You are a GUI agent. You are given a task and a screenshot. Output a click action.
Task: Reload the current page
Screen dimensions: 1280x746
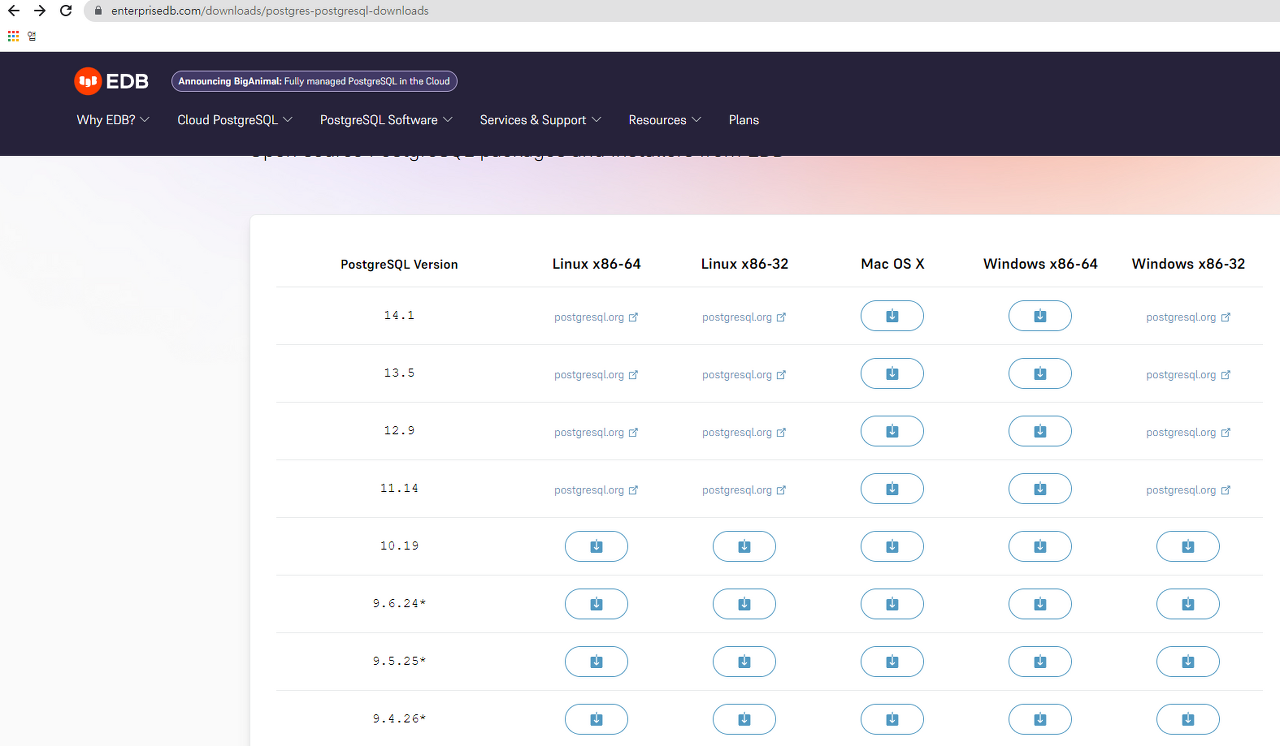66,11
